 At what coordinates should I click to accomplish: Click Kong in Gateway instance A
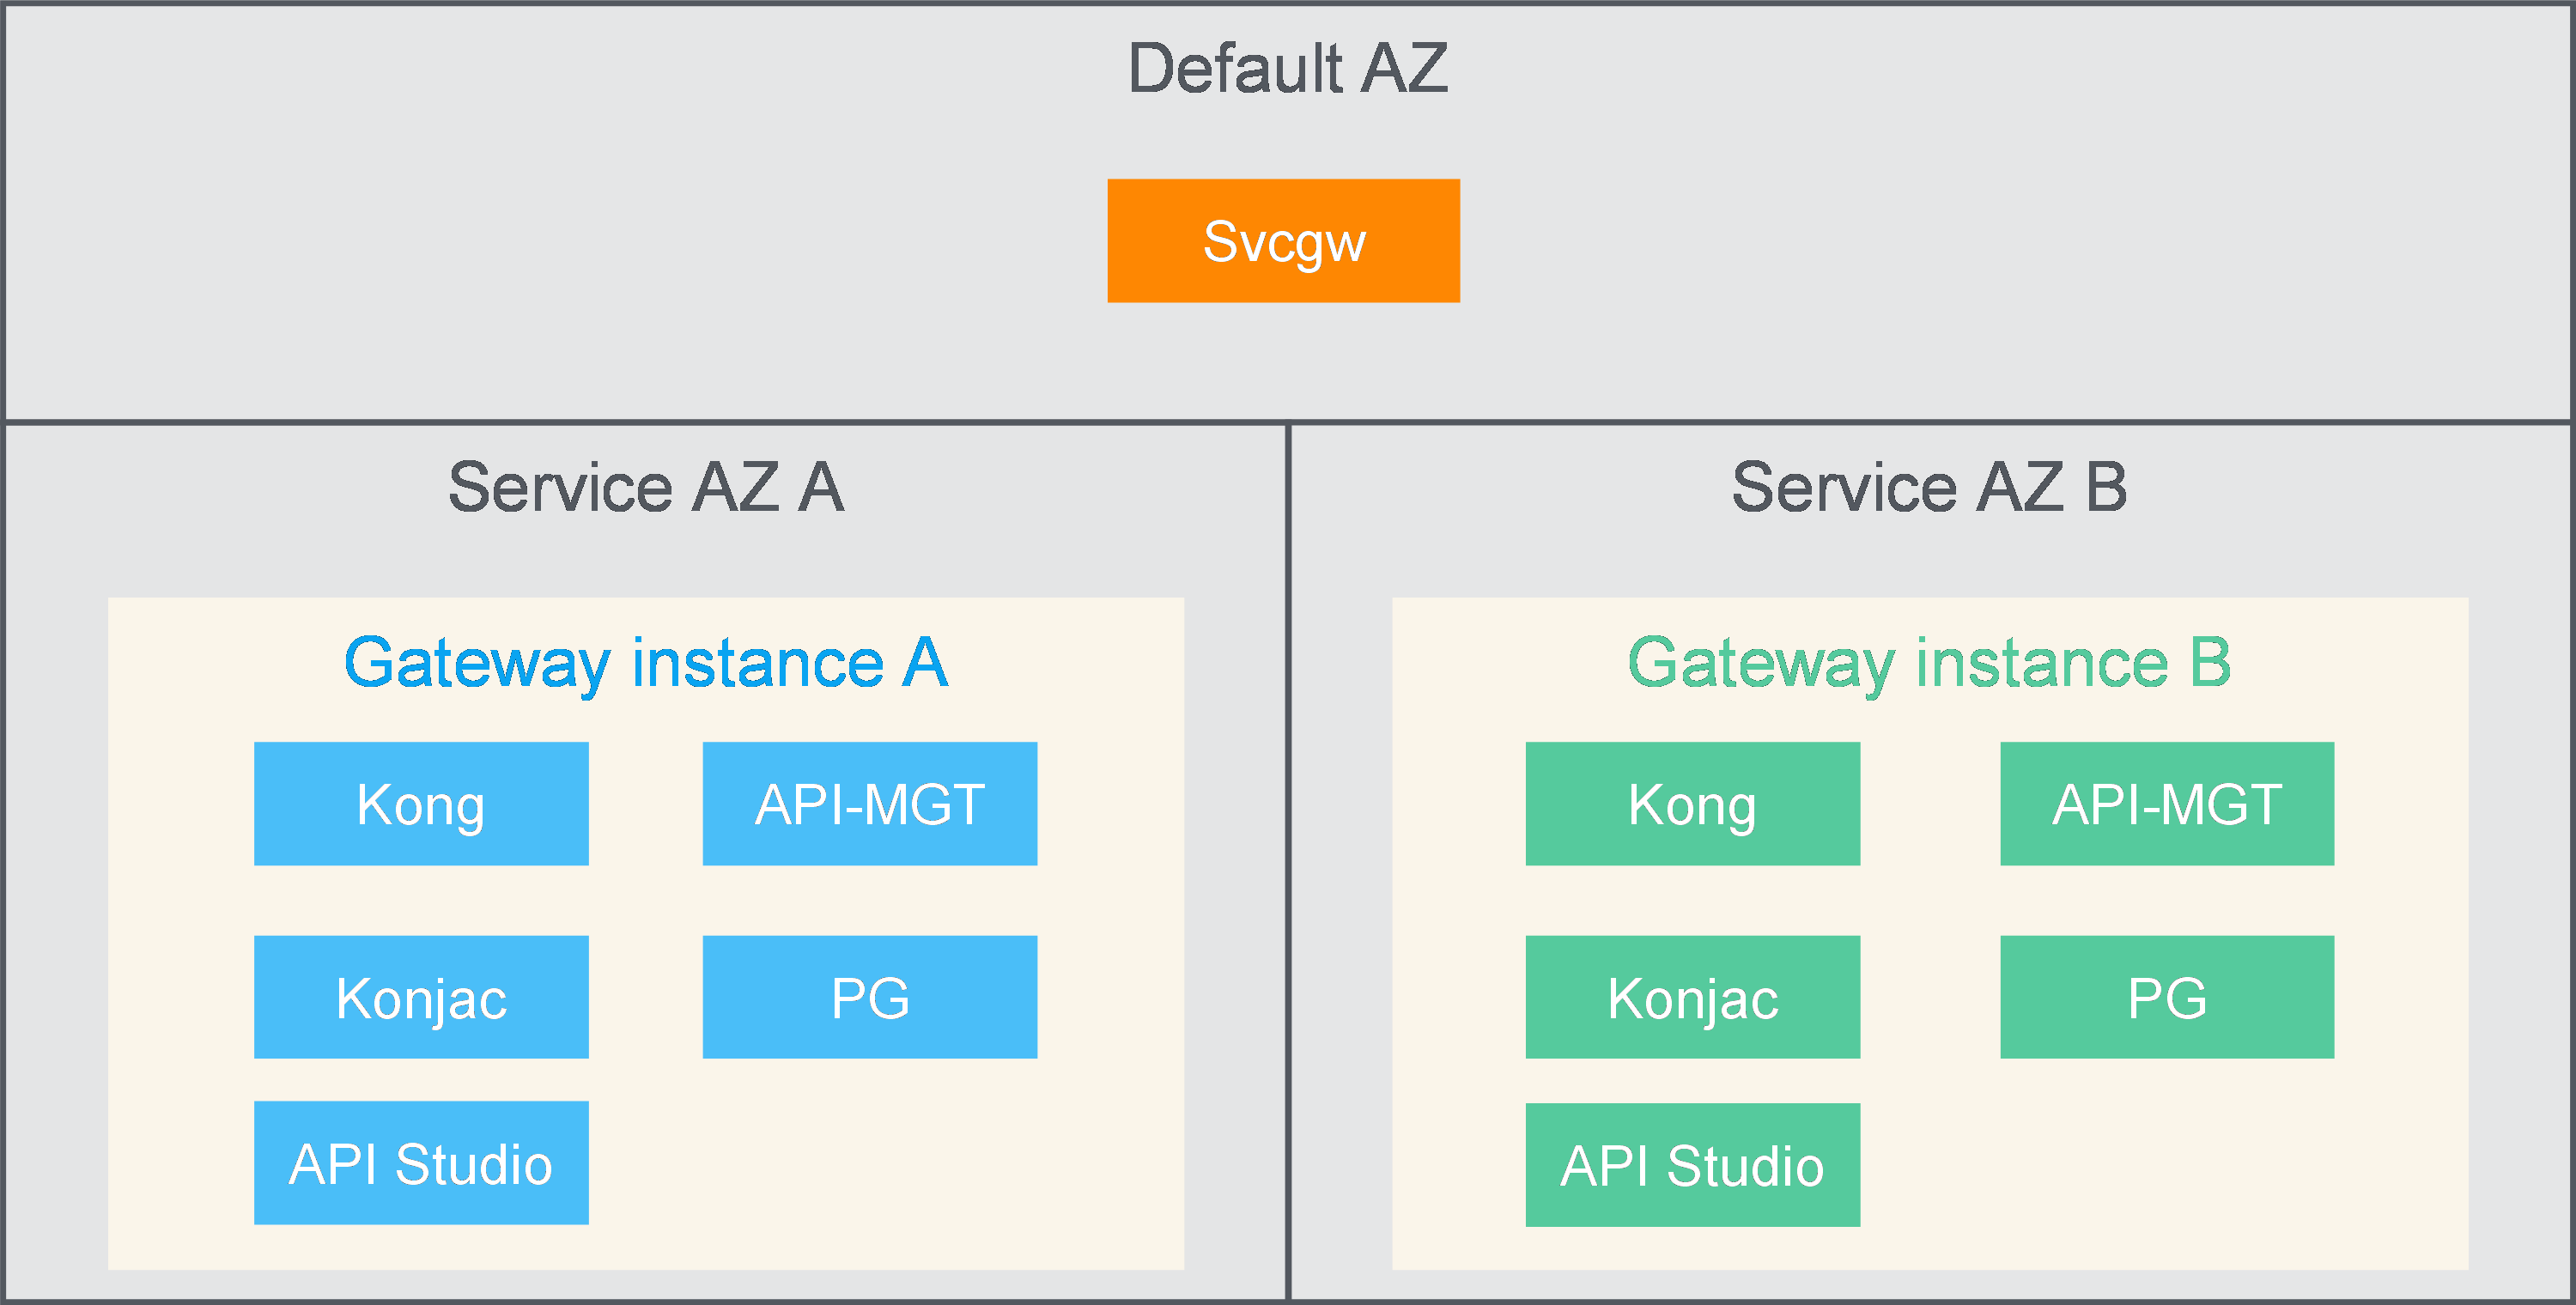point(421,804)
